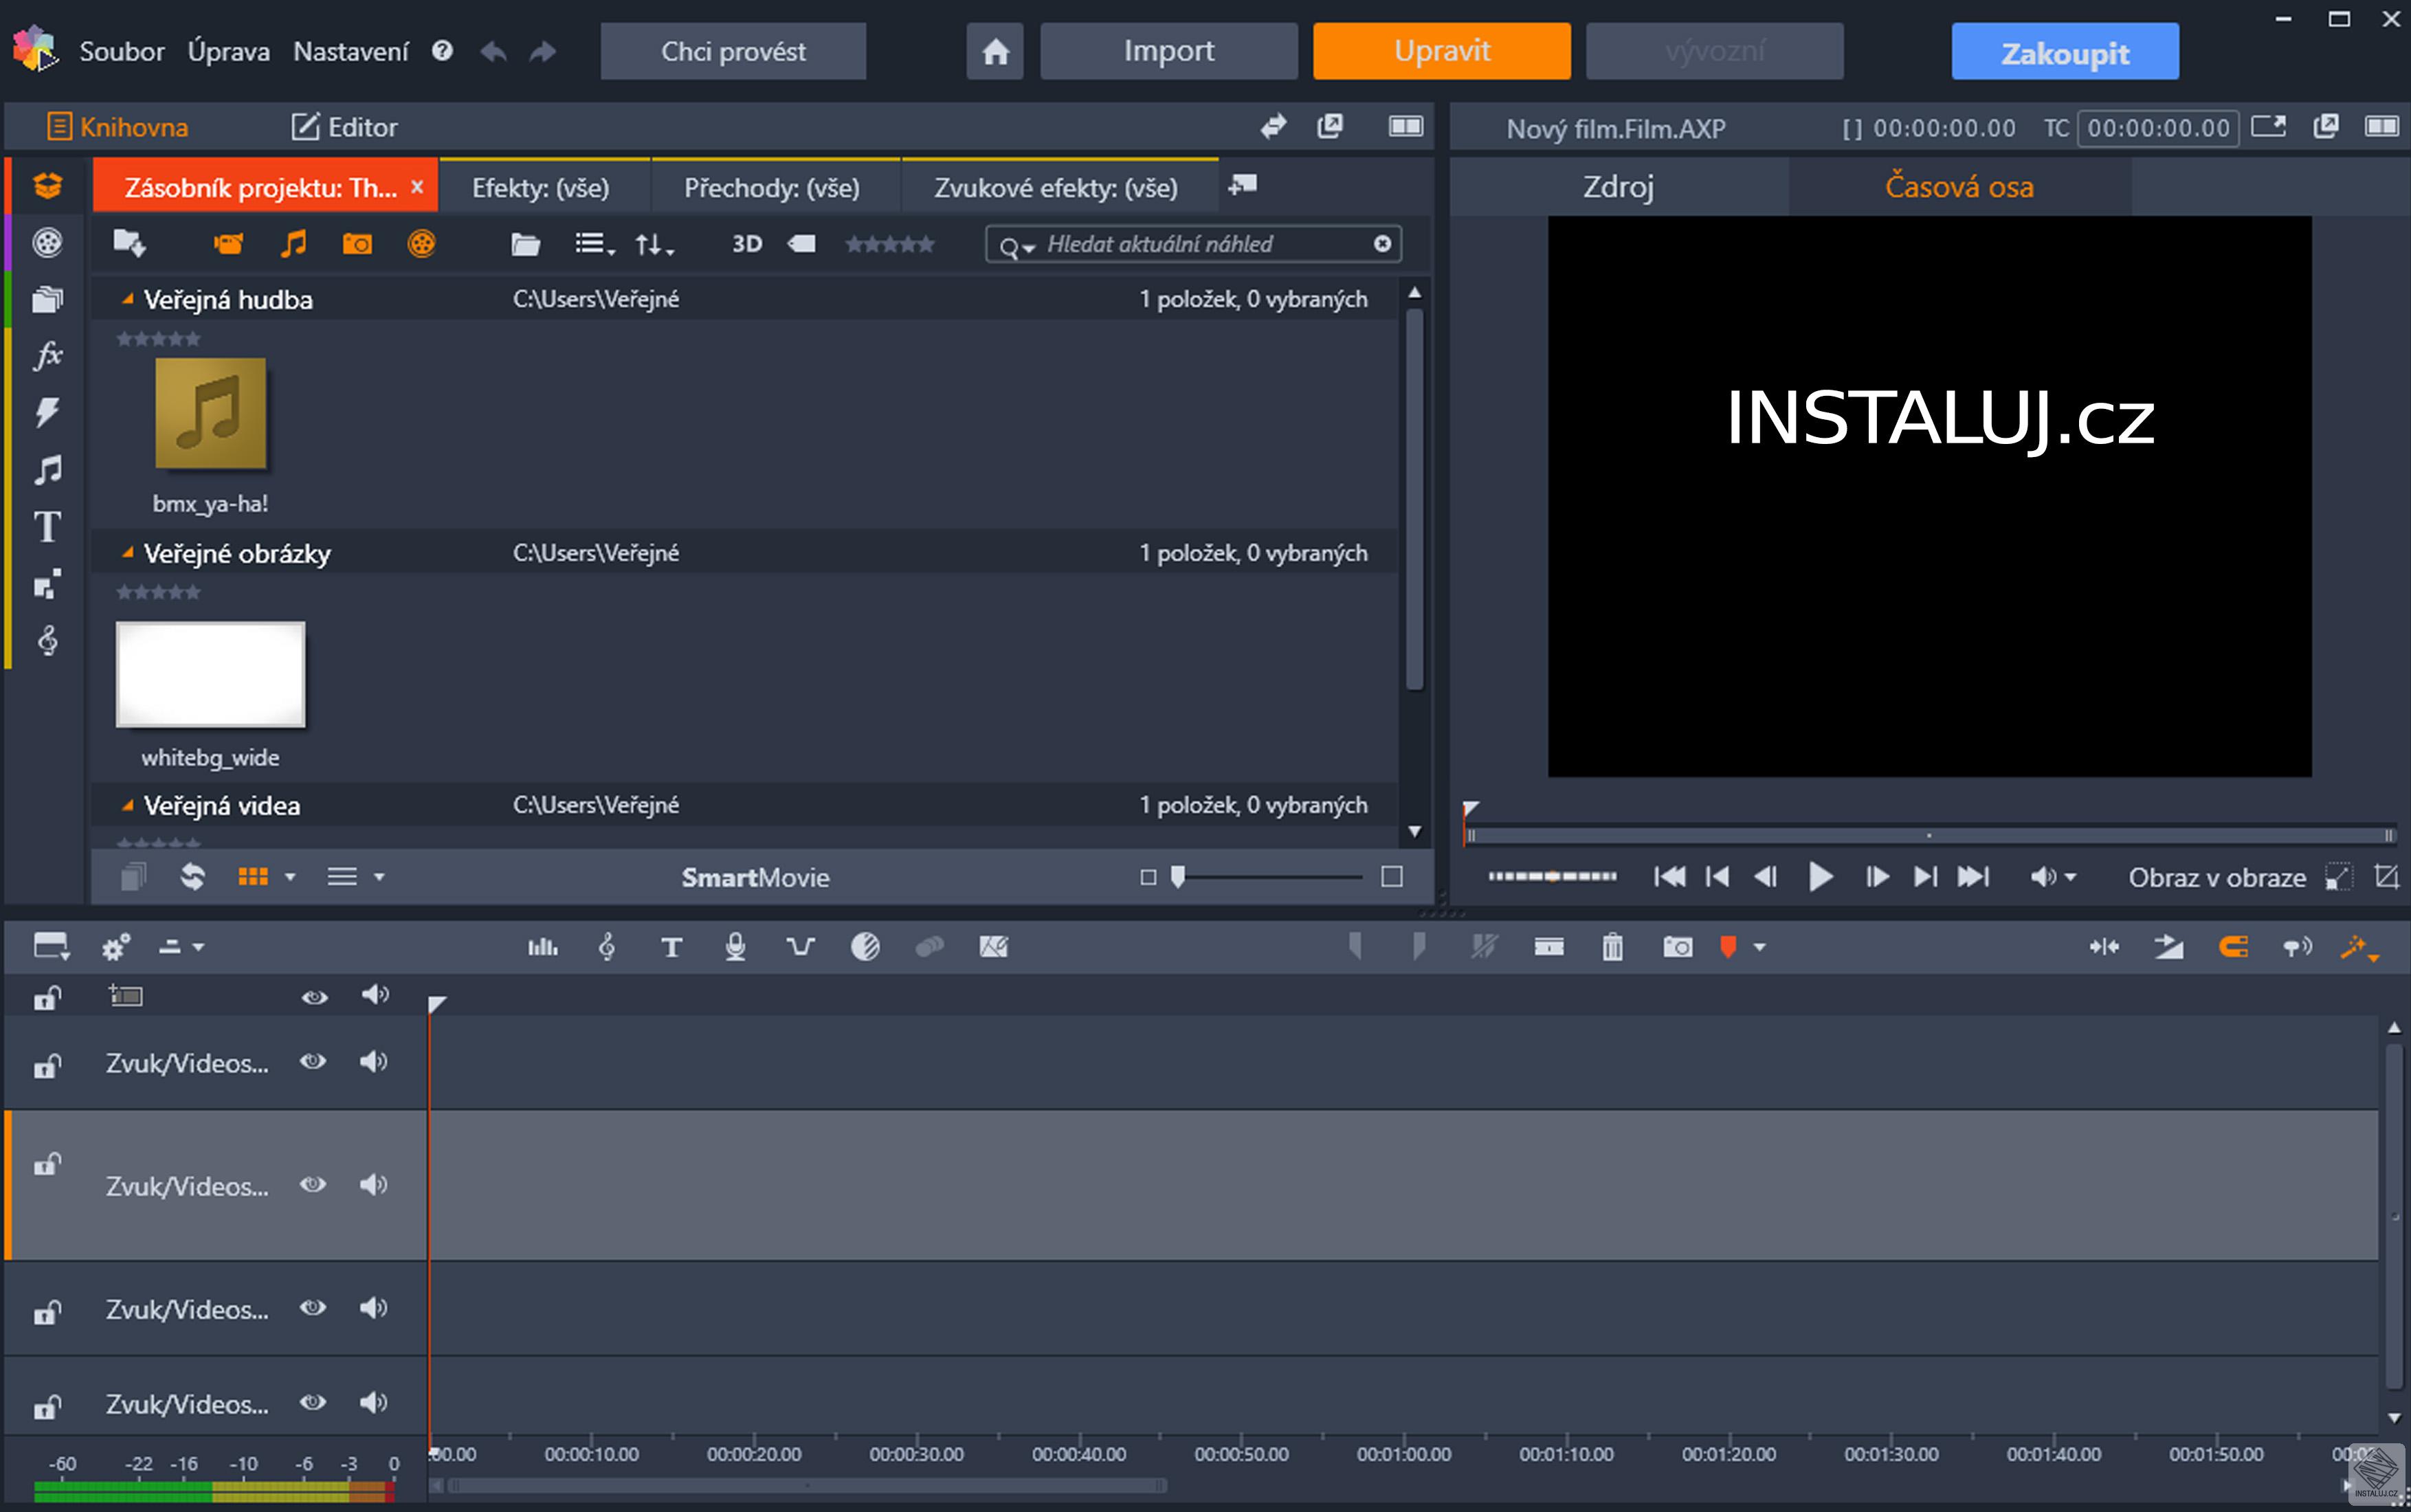
Task: Toggle magnetic snapping with the magnet icon
Action: coord(2233,946)
